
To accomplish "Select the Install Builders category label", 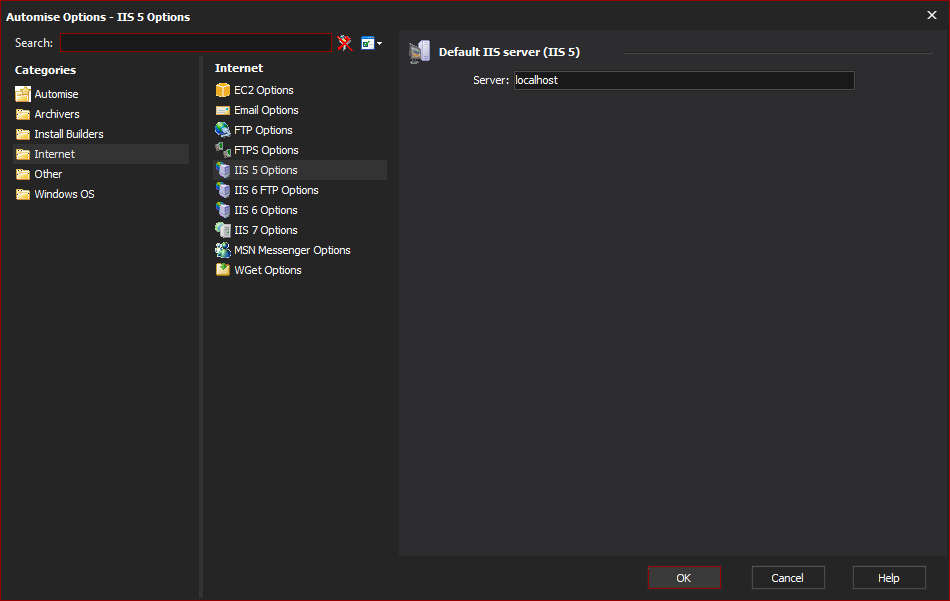I will tap(69, 134).
